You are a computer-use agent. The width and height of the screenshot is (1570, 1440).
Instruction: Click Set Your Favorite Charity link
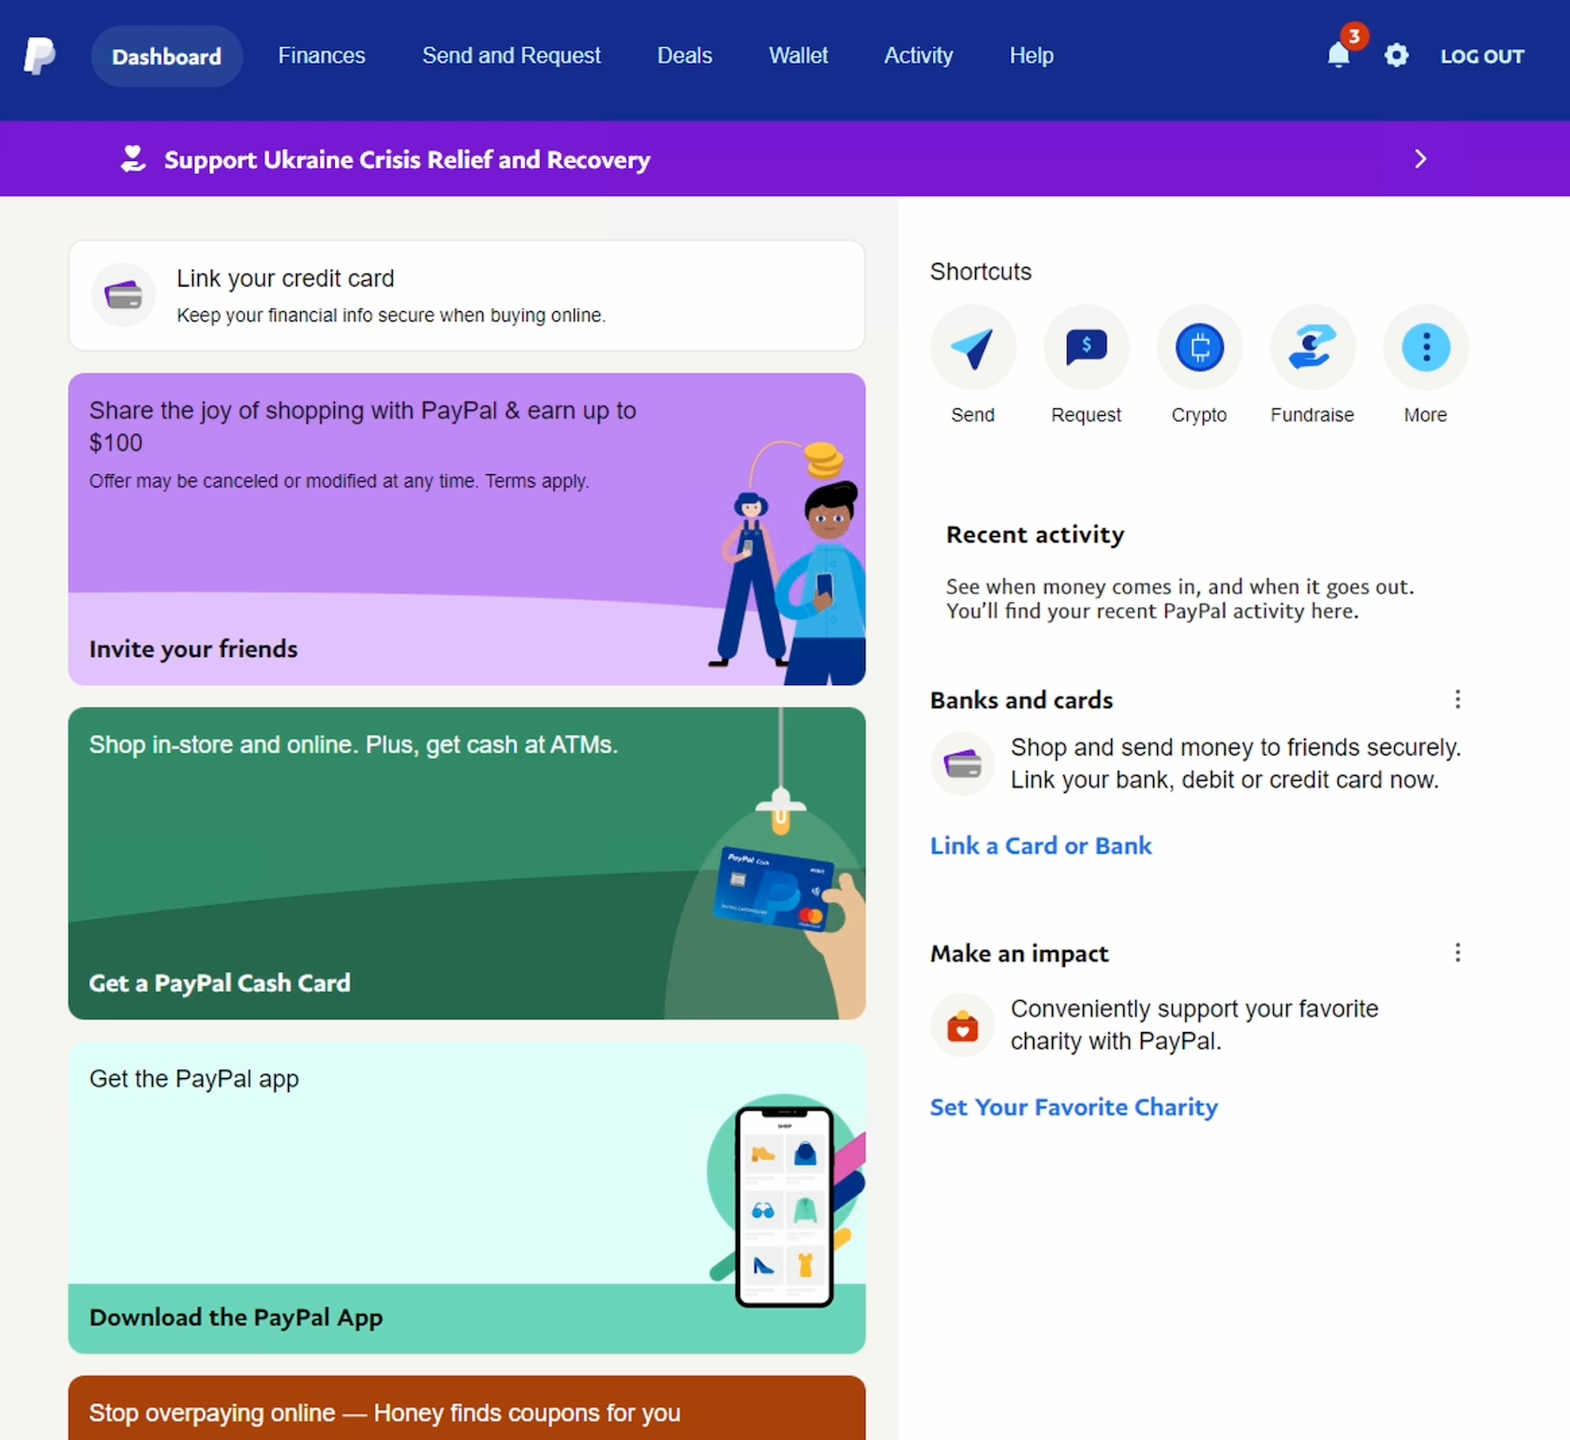1073,1107
